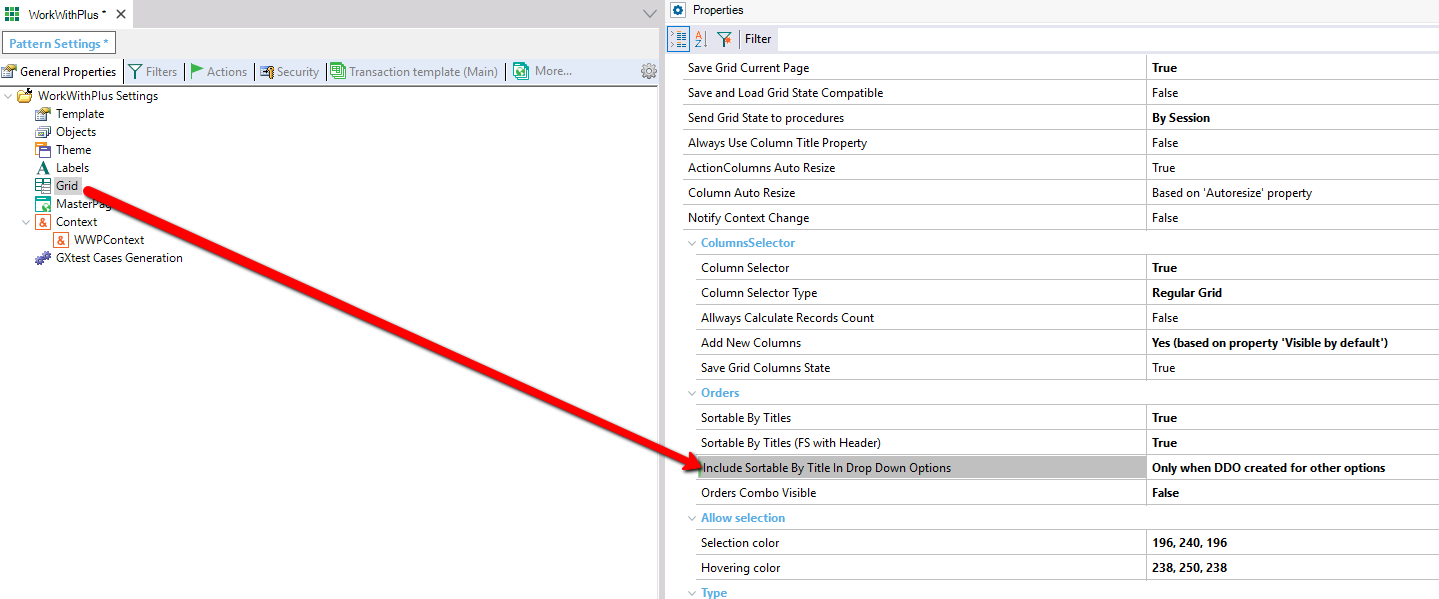Toggle ActionColumns Auto Resize value
Screen dimensions: 1439x599
1292,168
